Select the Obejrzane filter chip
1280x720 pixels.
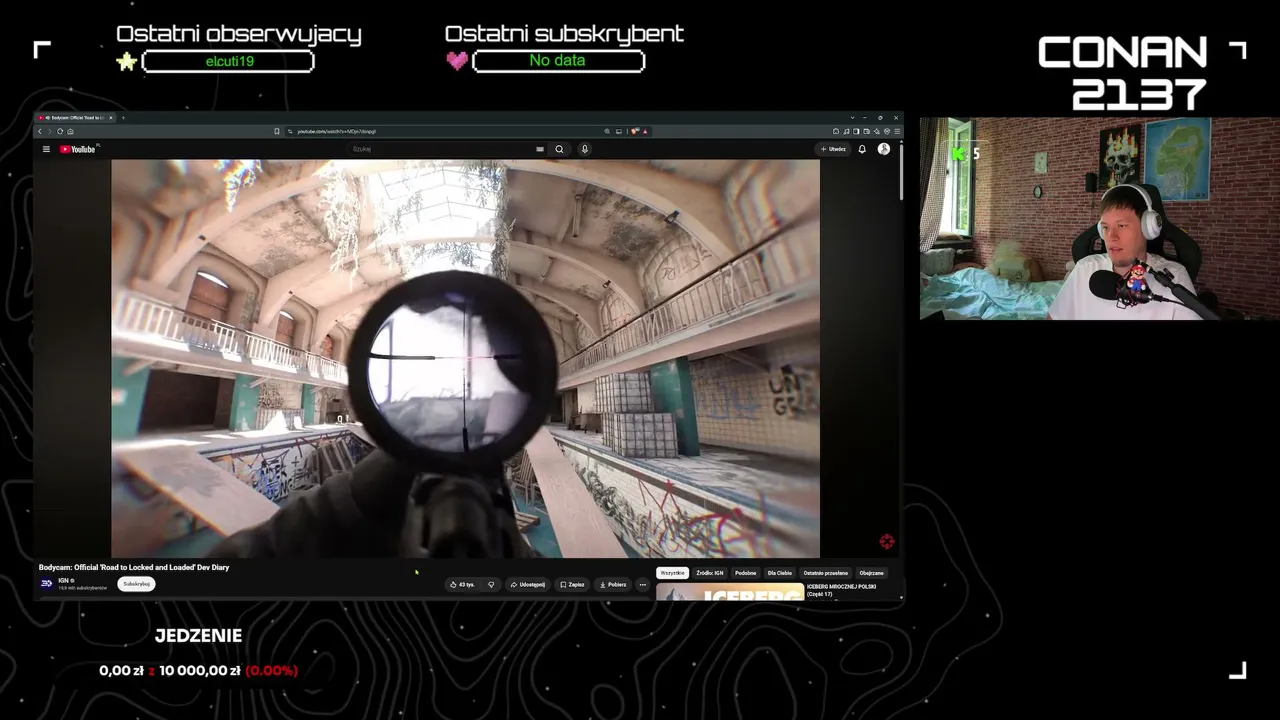point(871,573)
